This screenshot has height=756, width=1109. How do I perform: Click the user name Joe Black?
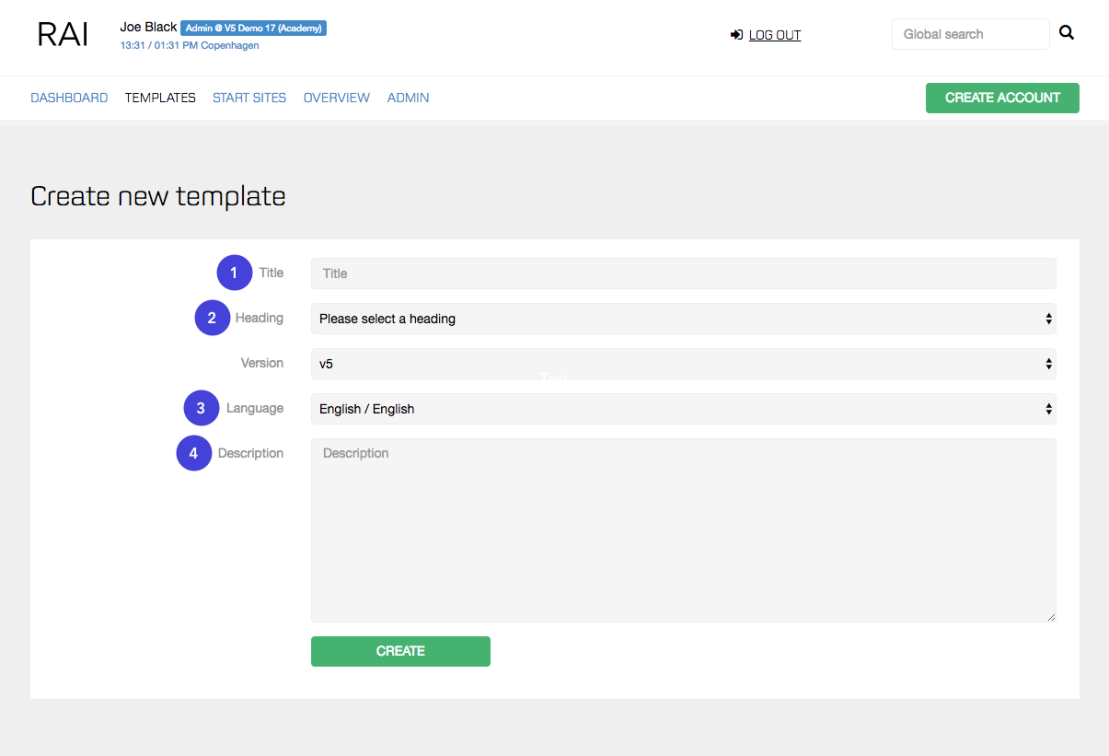coord(148,27)
